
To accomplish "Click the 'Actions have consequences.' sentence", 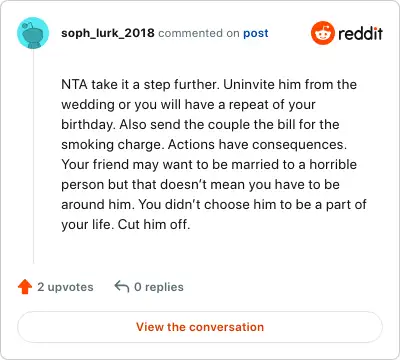I will point(257,144).
